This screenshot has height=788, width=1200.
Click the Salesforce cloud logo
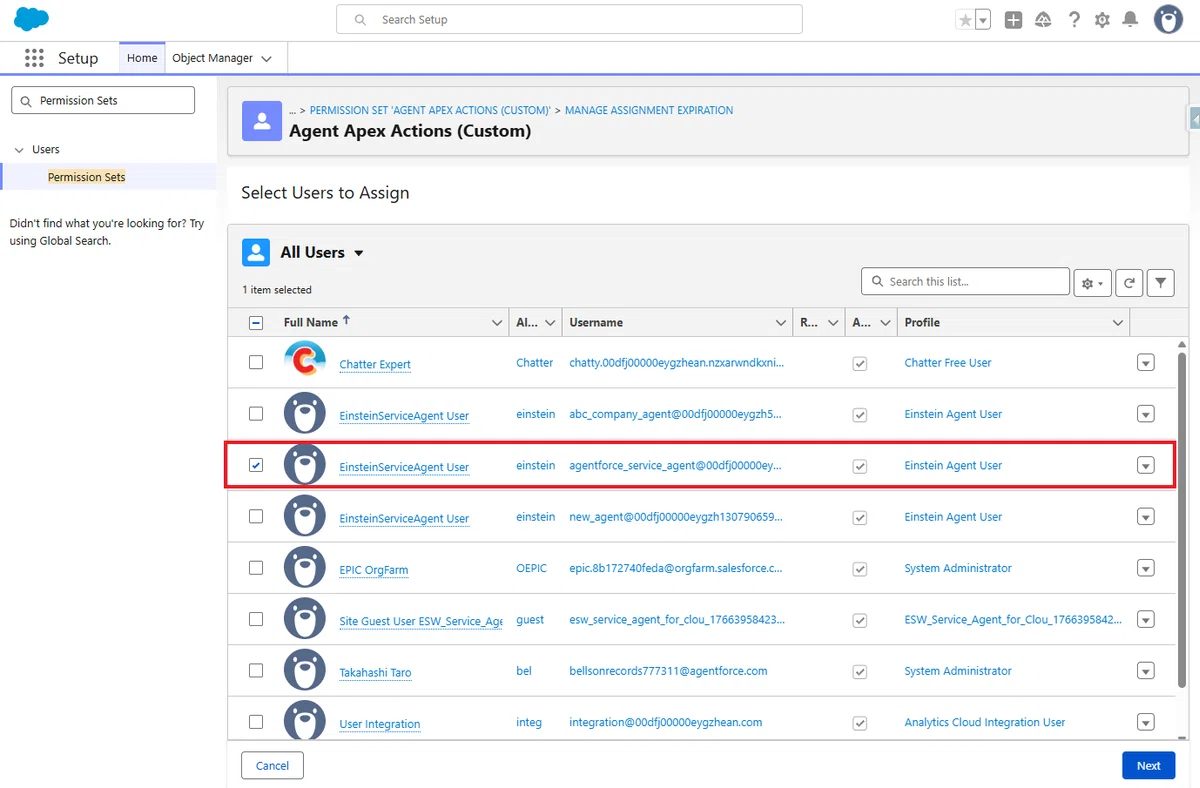tap(32, 19)
